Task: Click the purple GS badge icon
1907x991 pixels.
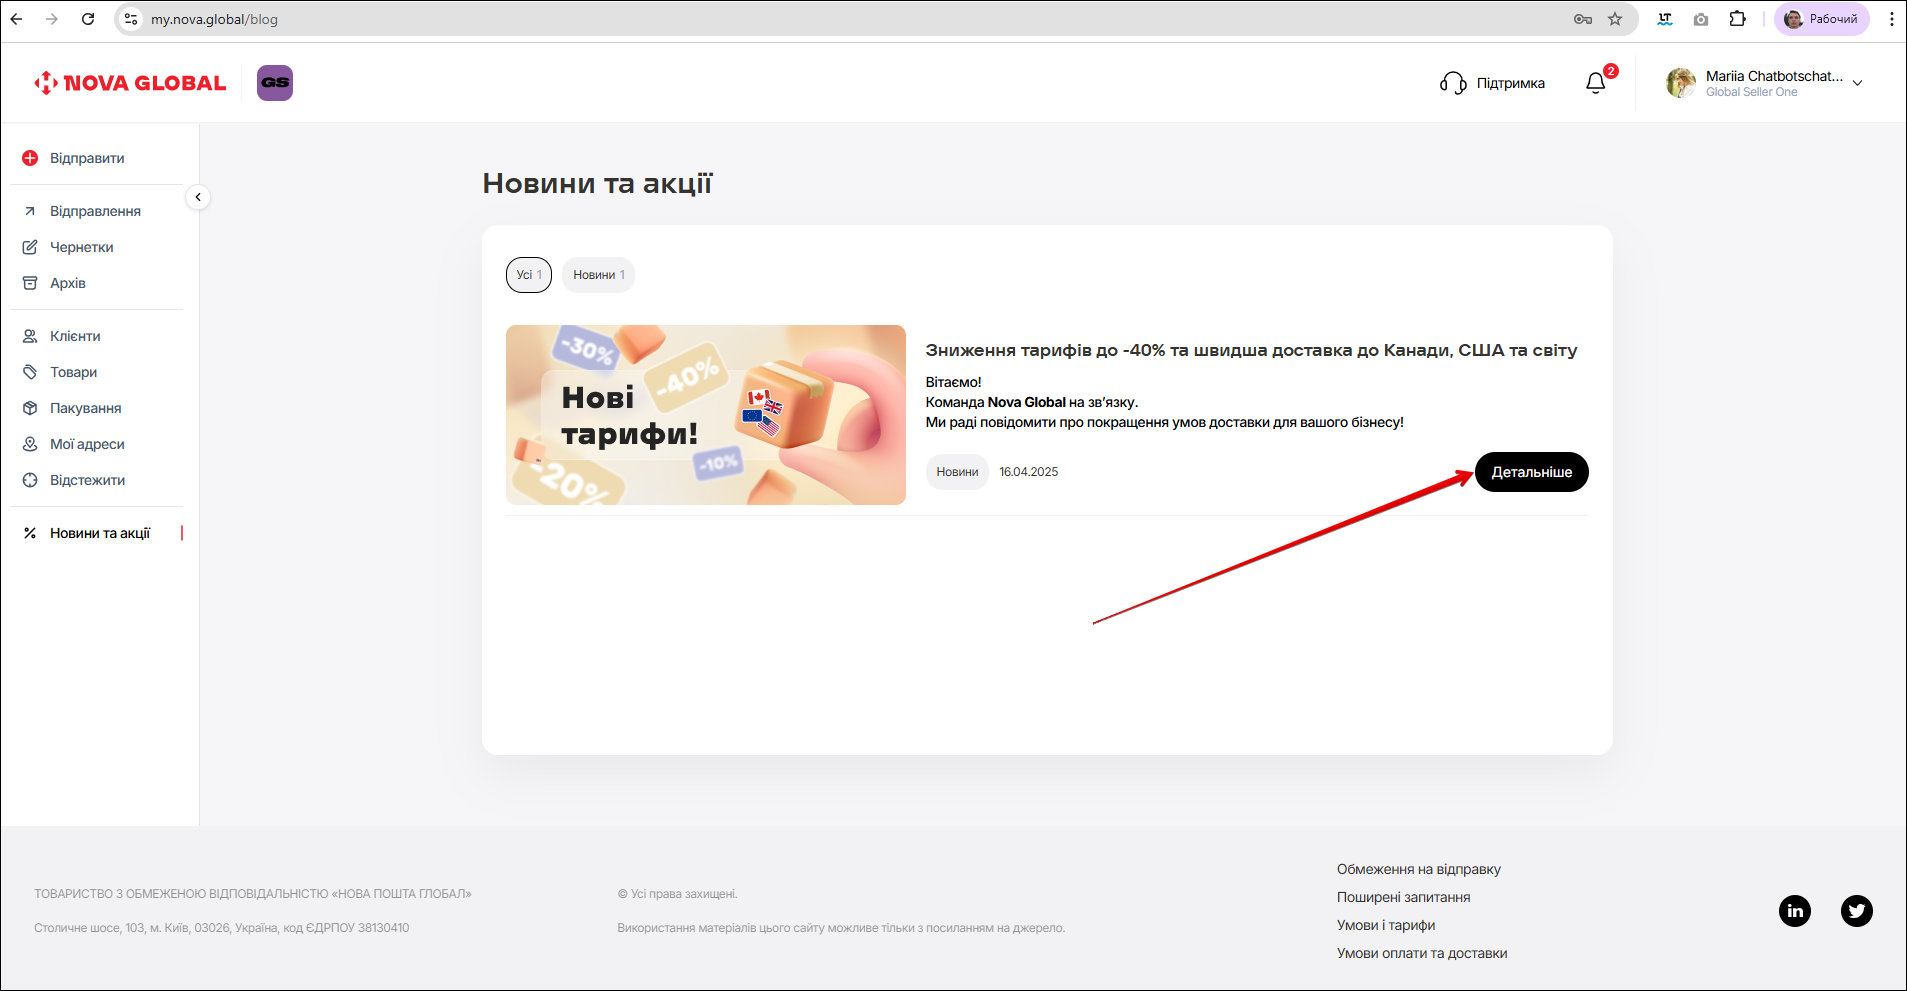Action: [x=275, y=83]
